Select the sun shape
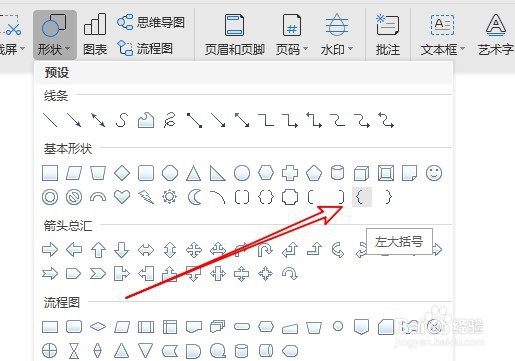 (170, 197)
